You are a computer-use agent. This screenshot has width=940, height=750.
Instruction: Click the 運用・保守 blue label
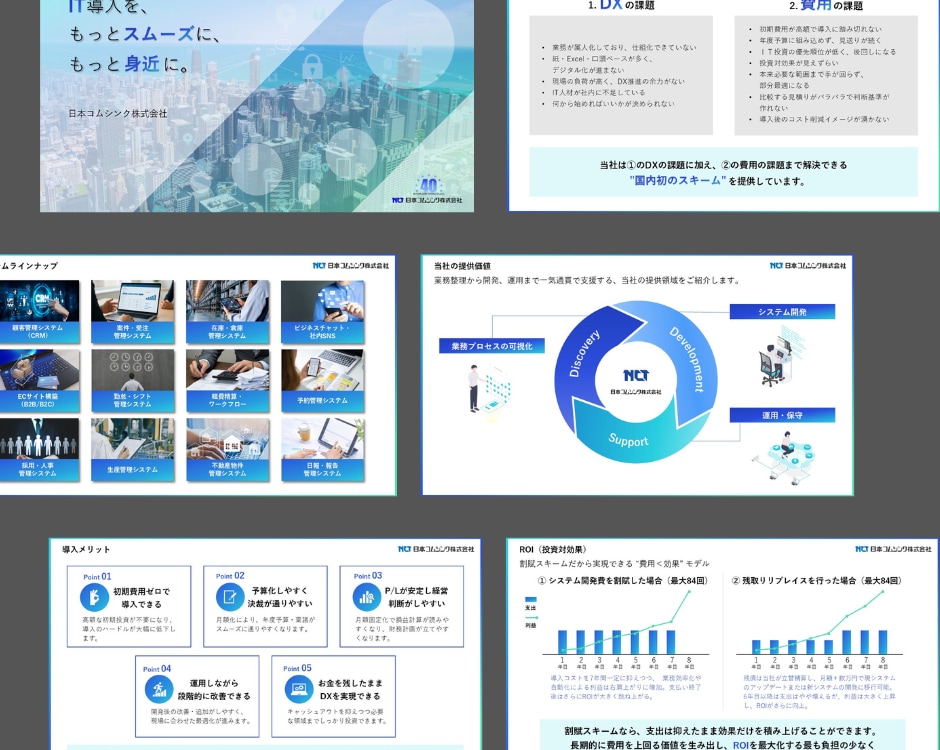[x=782, y=415]
